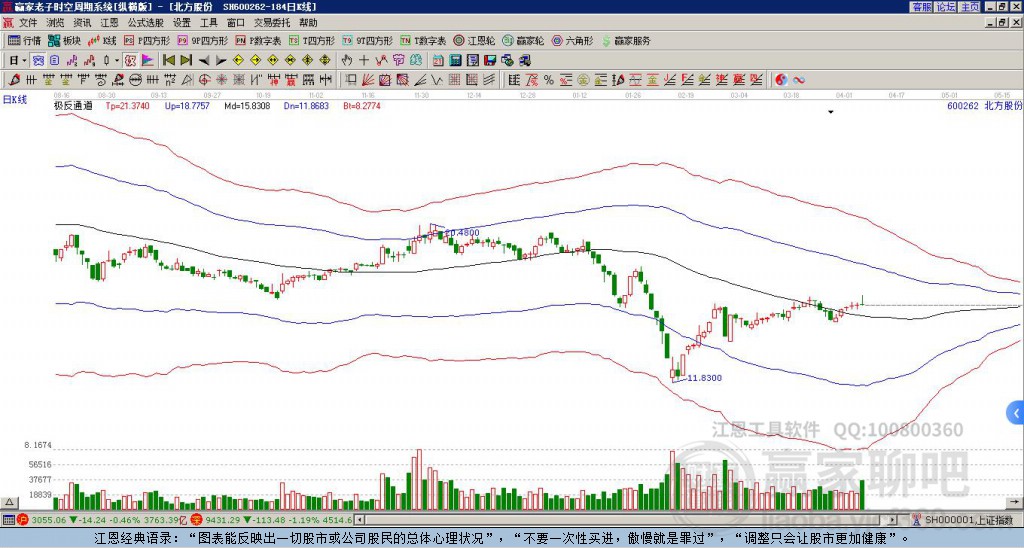This screenshot has height=548, width=1024.
Task: Launch the 赢家轮 wheel tool
Action: [x=523, y=40]
